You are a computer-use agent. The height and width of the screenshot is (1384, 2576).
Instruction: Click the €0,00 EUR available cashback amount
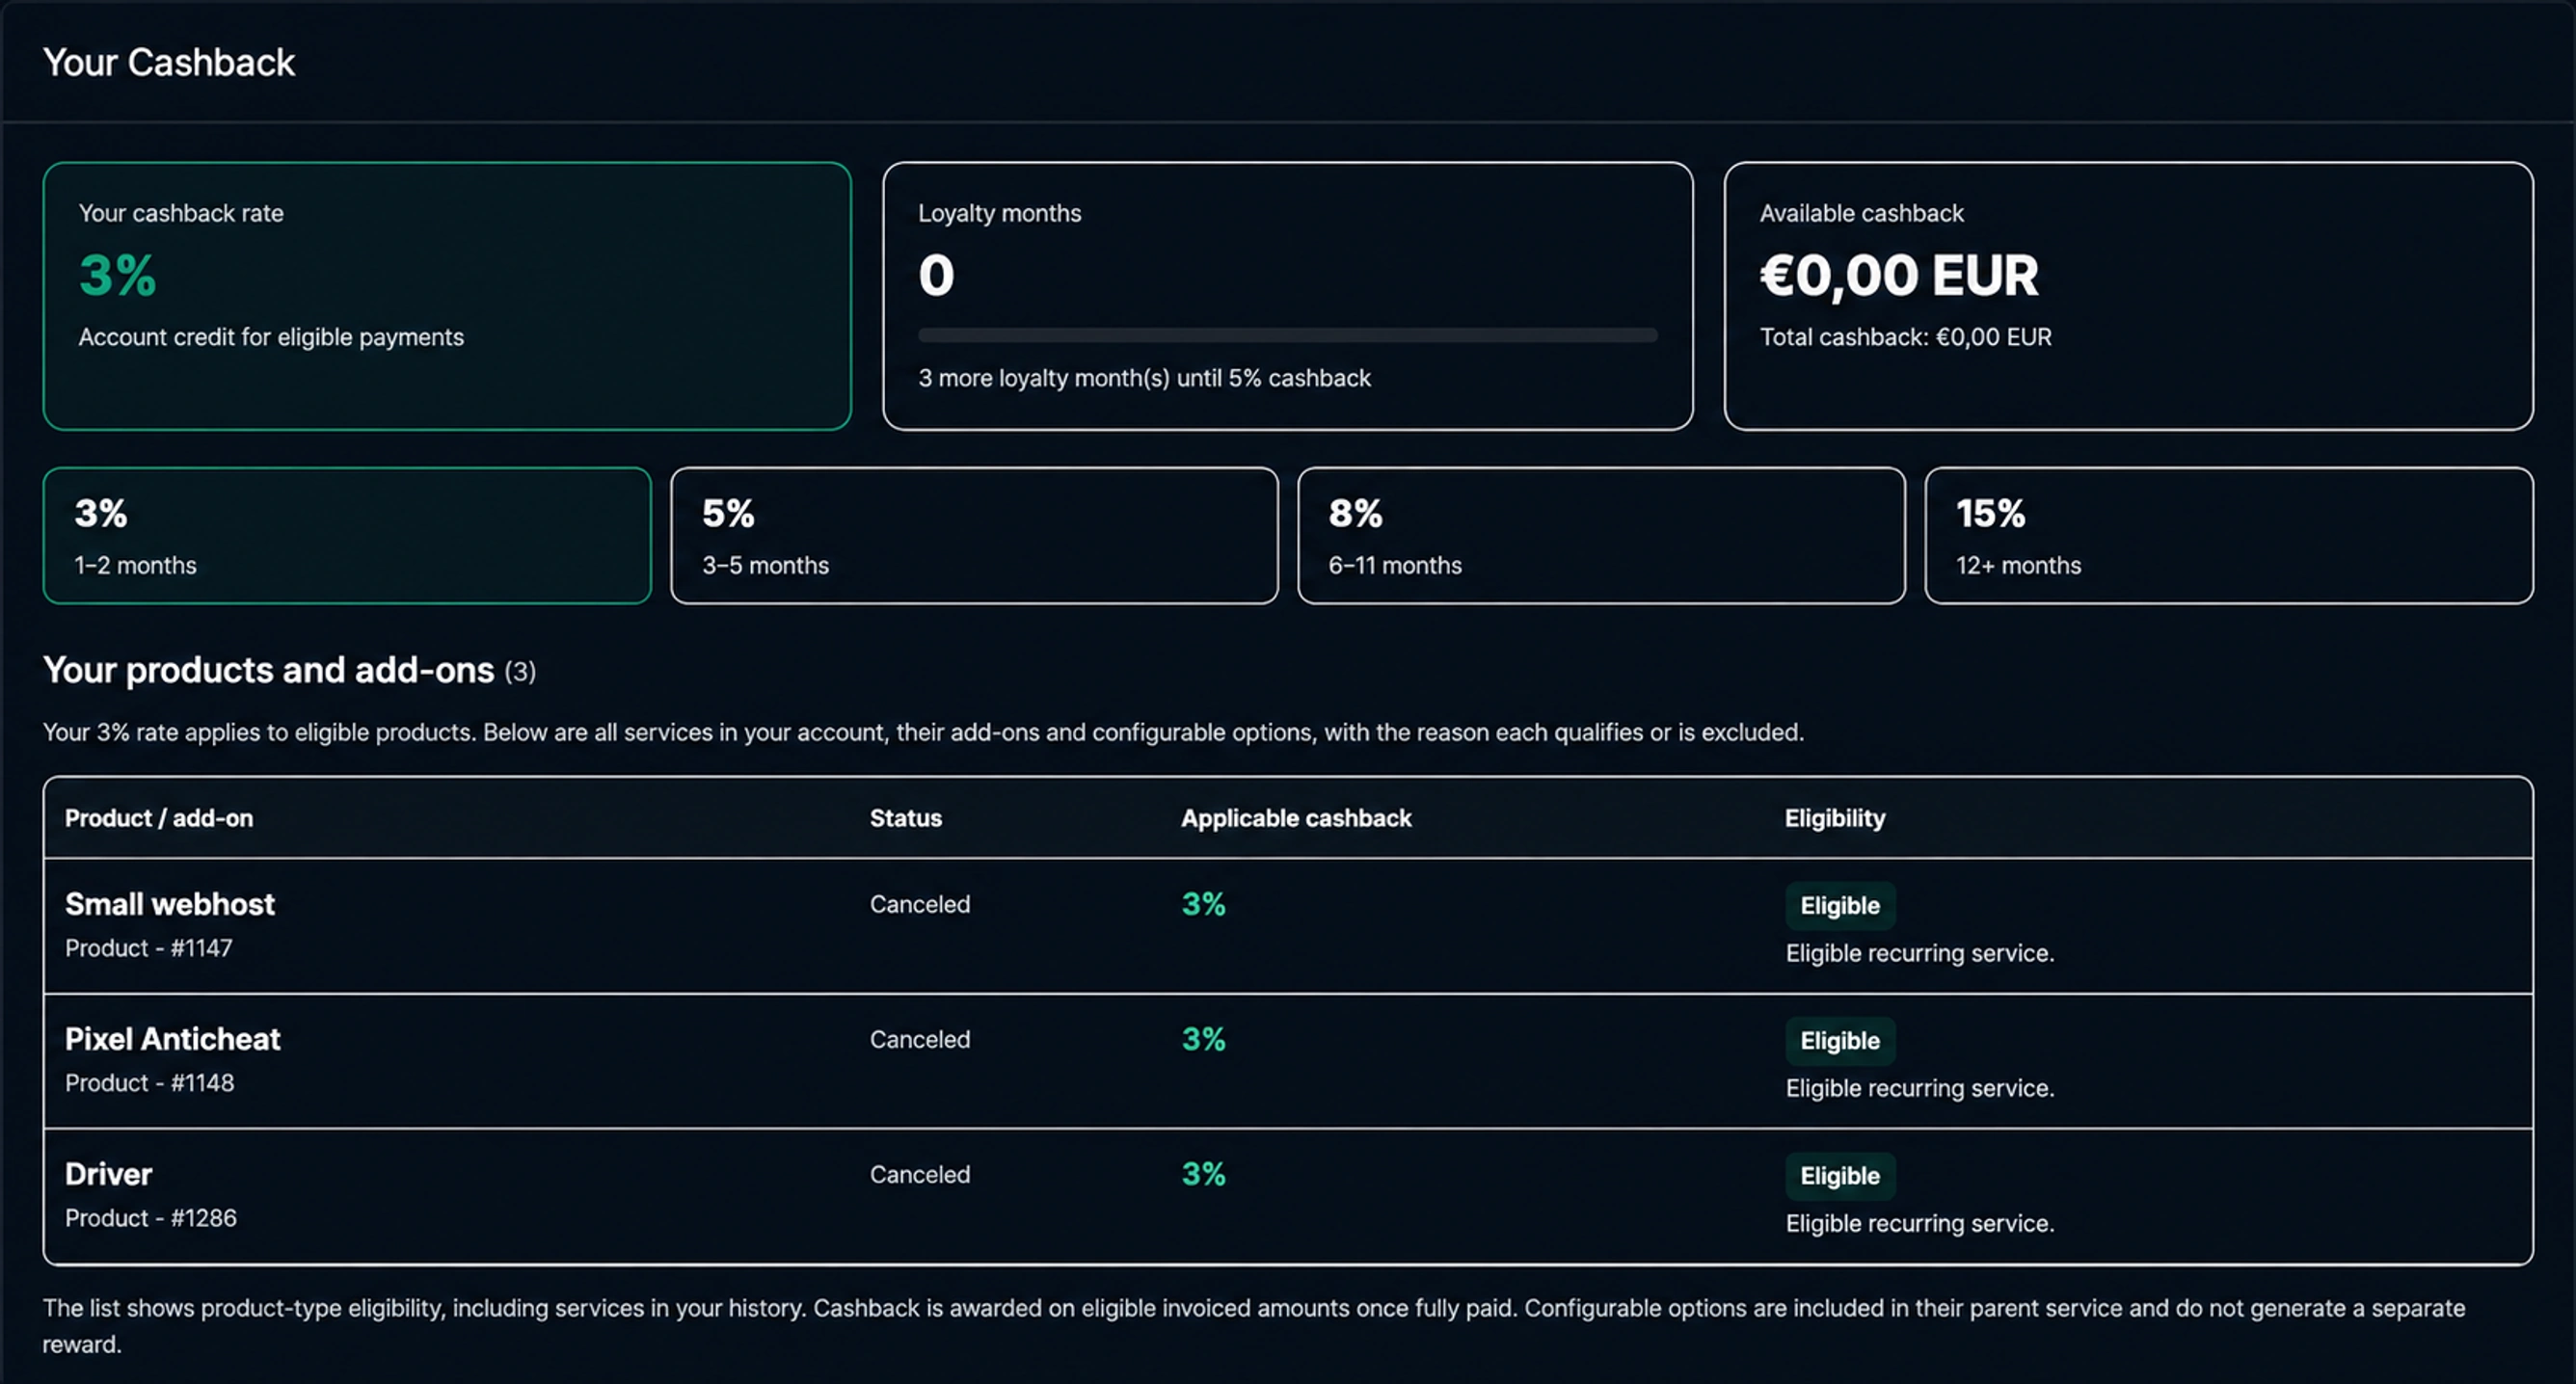(1898, 275)
